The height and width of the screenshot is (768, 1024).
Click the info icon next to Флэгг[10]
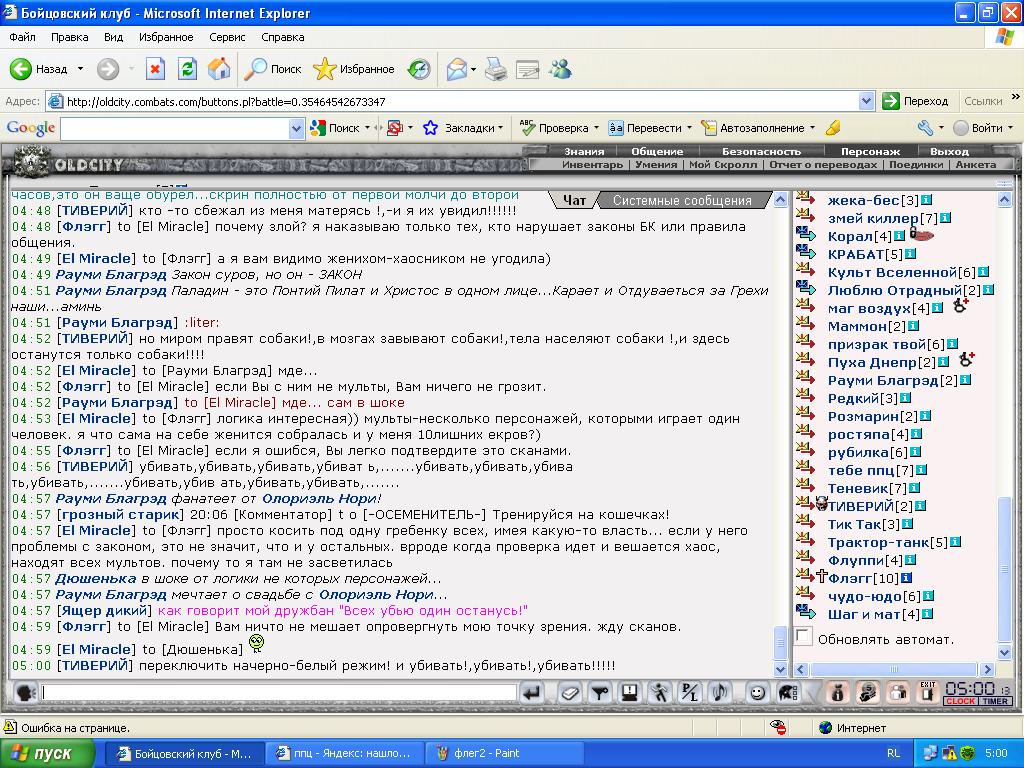click(906, 578)
